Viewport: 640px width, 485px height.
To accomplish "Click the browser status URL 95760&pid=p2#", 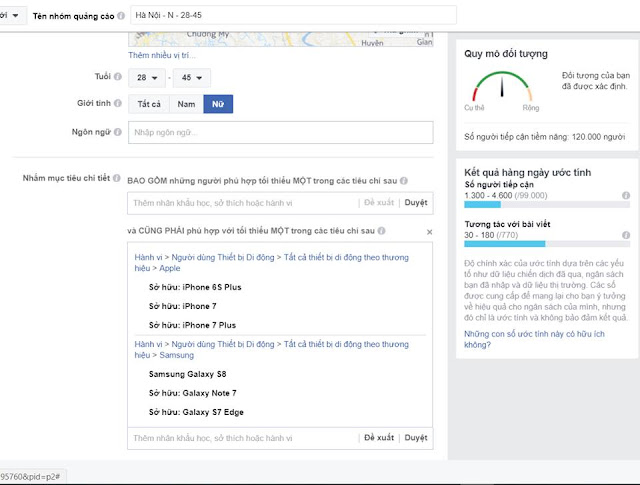I will [x=30, y=476].
